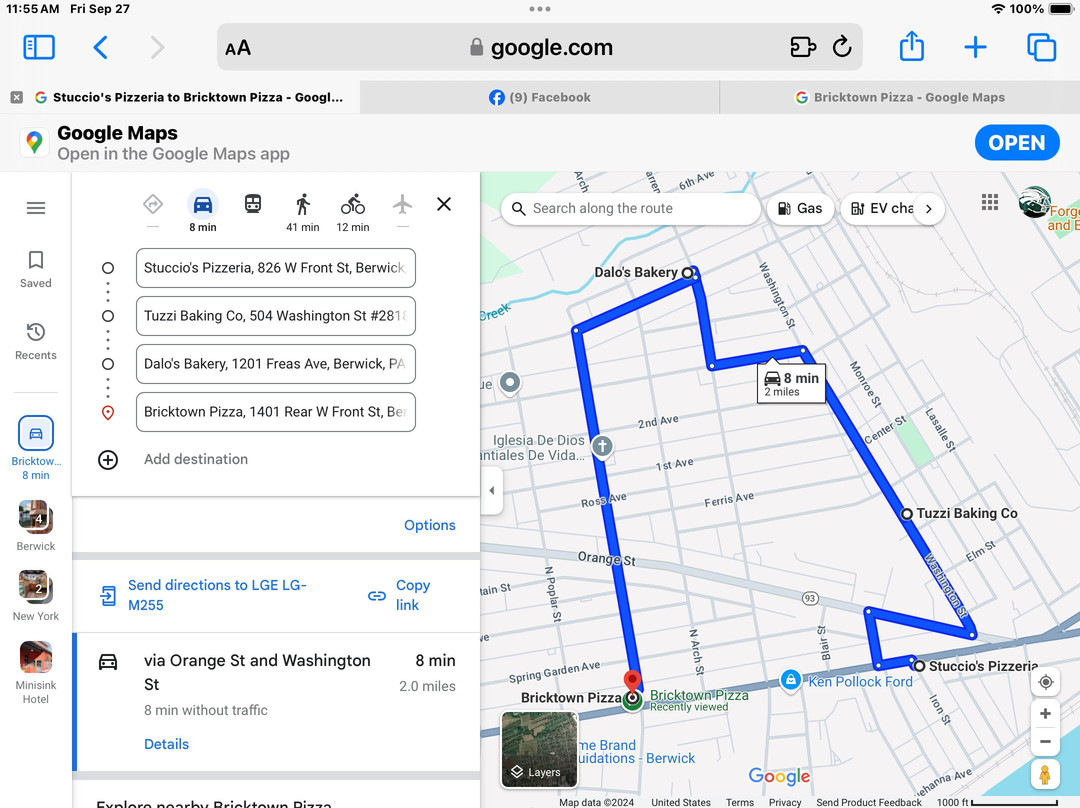Select cycling mode, 12 min

(353, 212)
